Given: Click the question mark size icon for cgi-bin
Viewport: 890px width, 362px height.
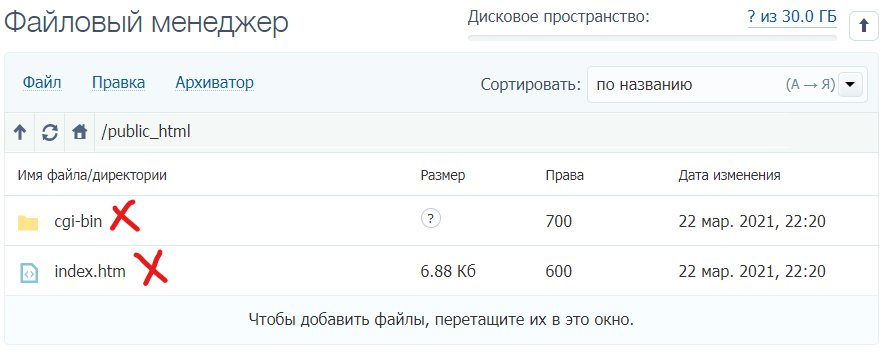Looking at the screenshot, I should [431, 218].
